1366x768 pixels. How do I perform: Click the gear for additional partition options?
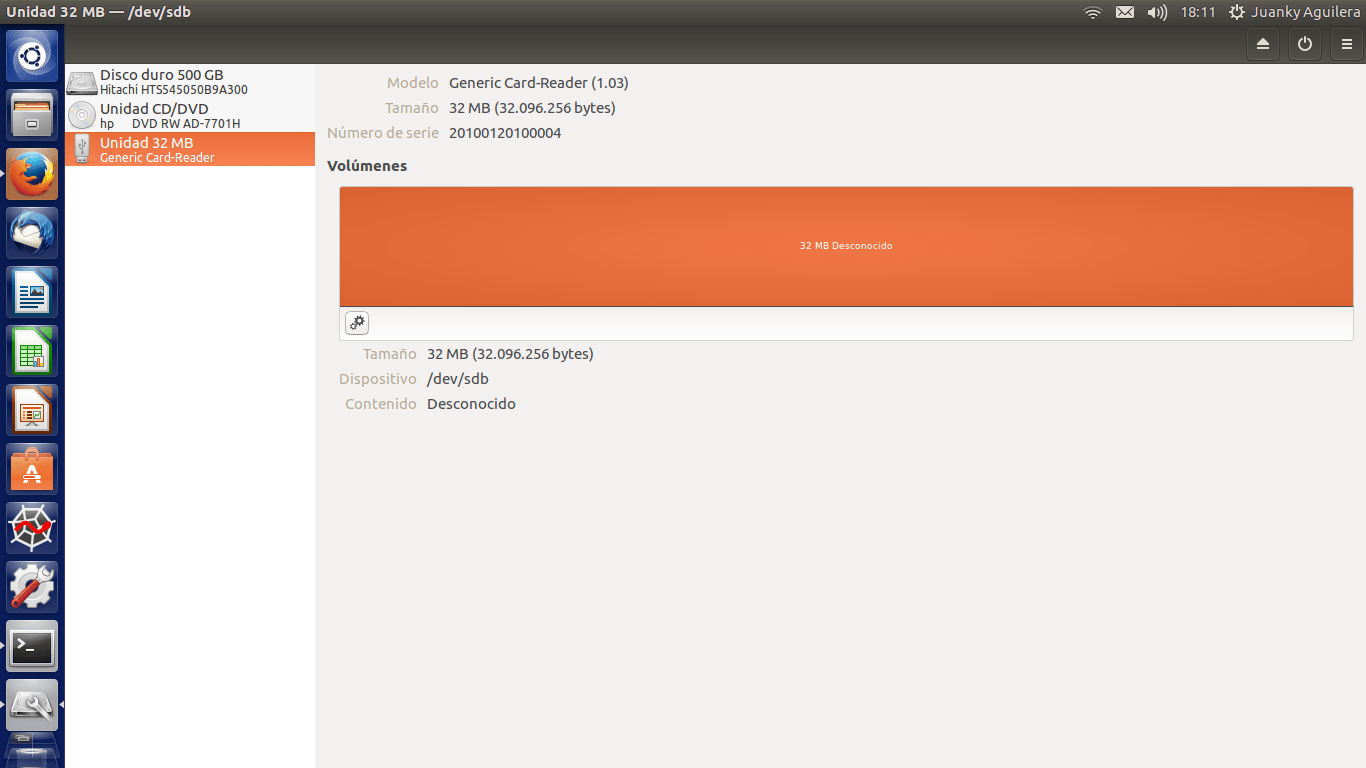tap(357, 322)
